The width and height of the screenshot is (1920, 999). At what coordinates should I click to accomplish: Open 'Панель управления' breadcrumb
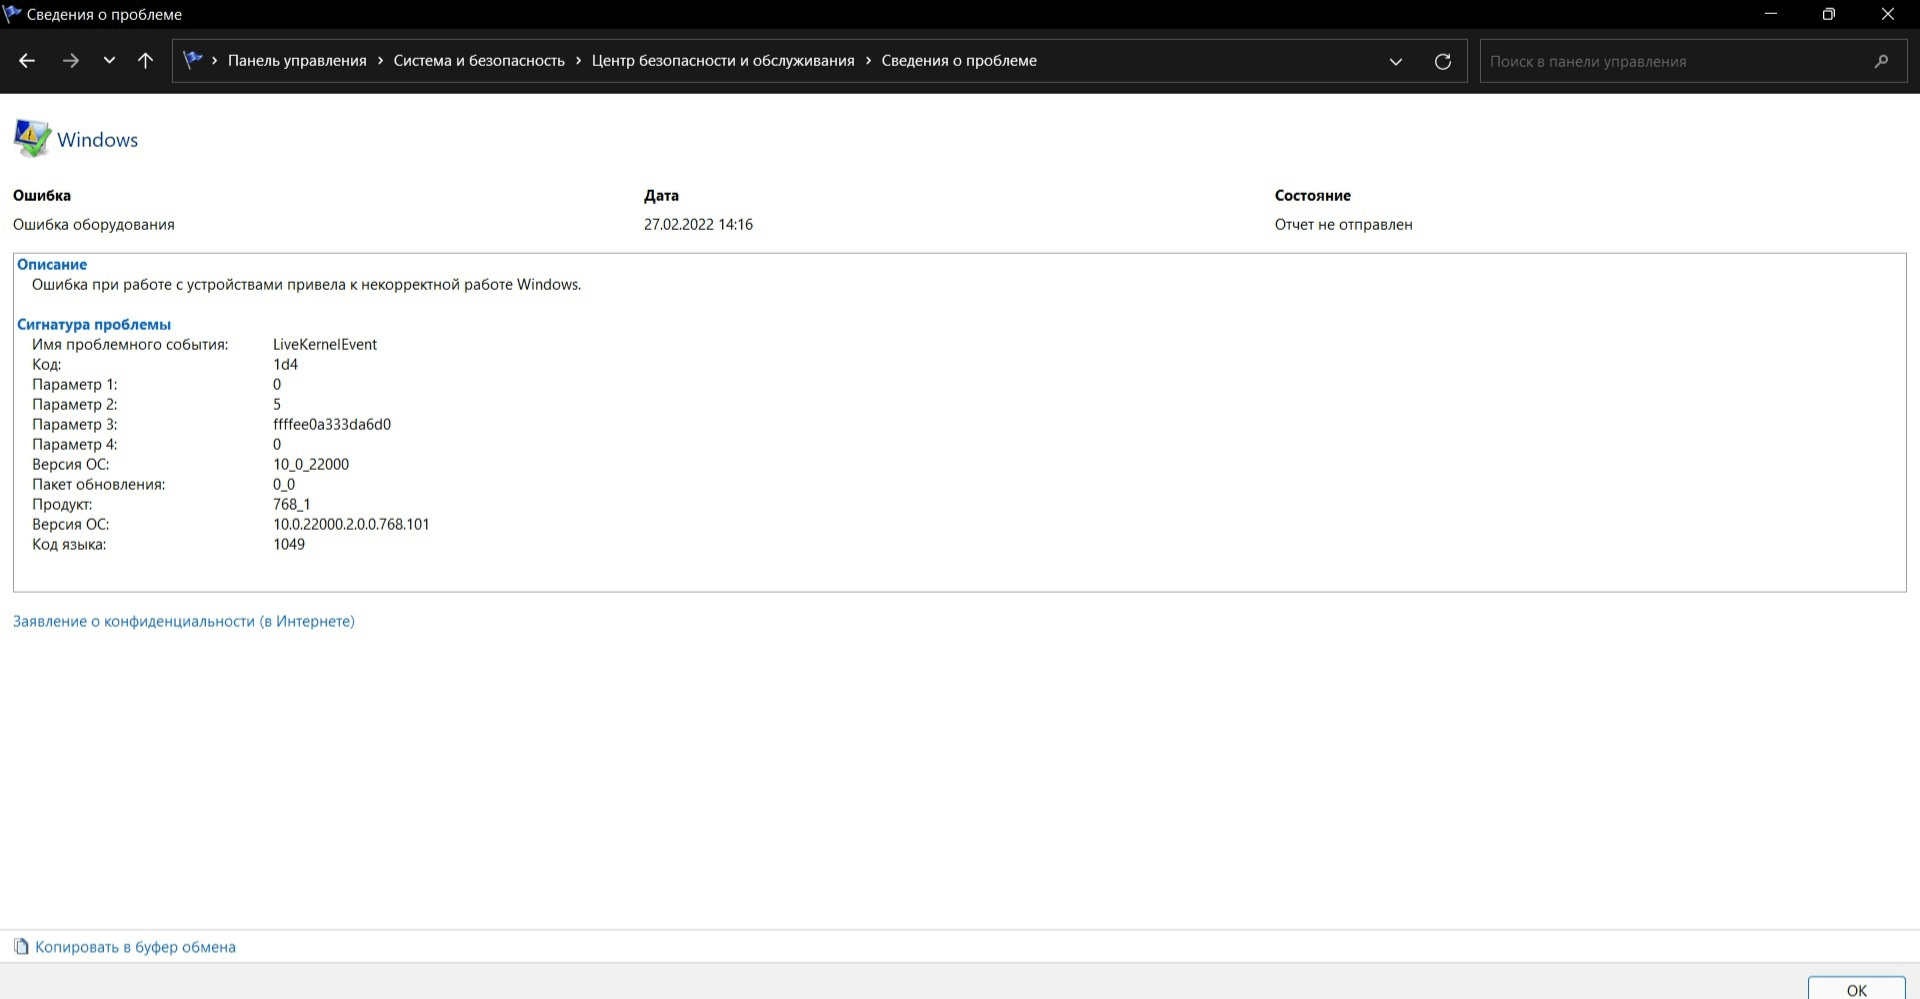[297, 61]
